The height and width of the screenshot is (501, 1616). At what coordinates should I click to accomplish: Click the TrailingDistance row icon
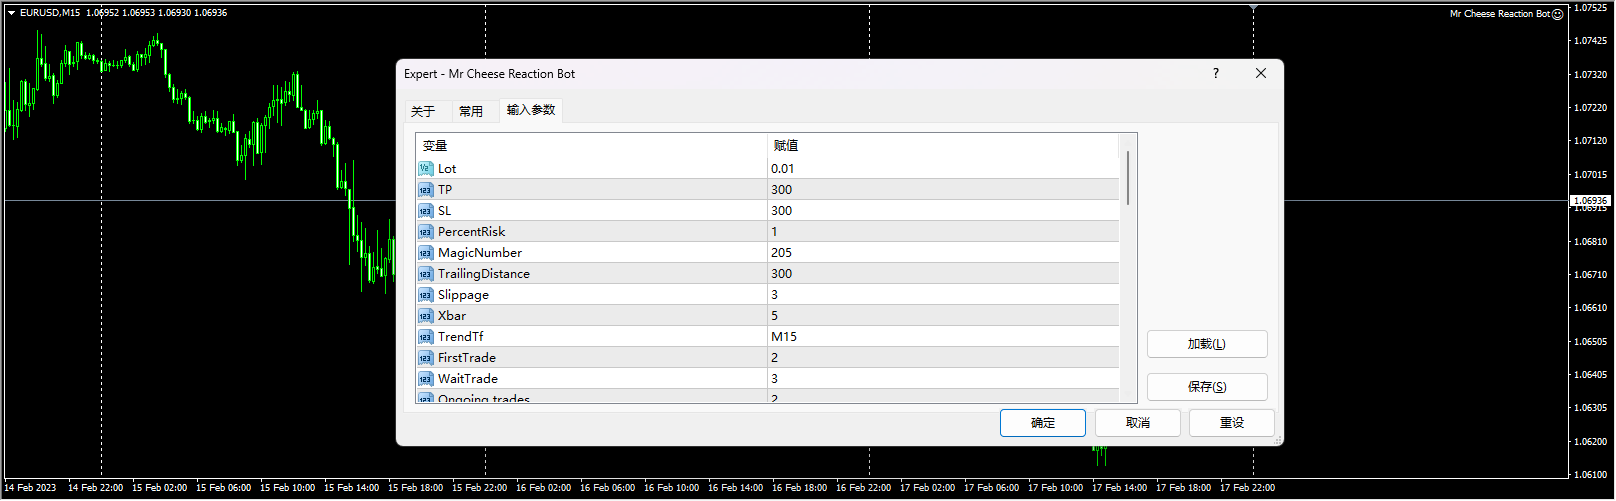point(425,274)
